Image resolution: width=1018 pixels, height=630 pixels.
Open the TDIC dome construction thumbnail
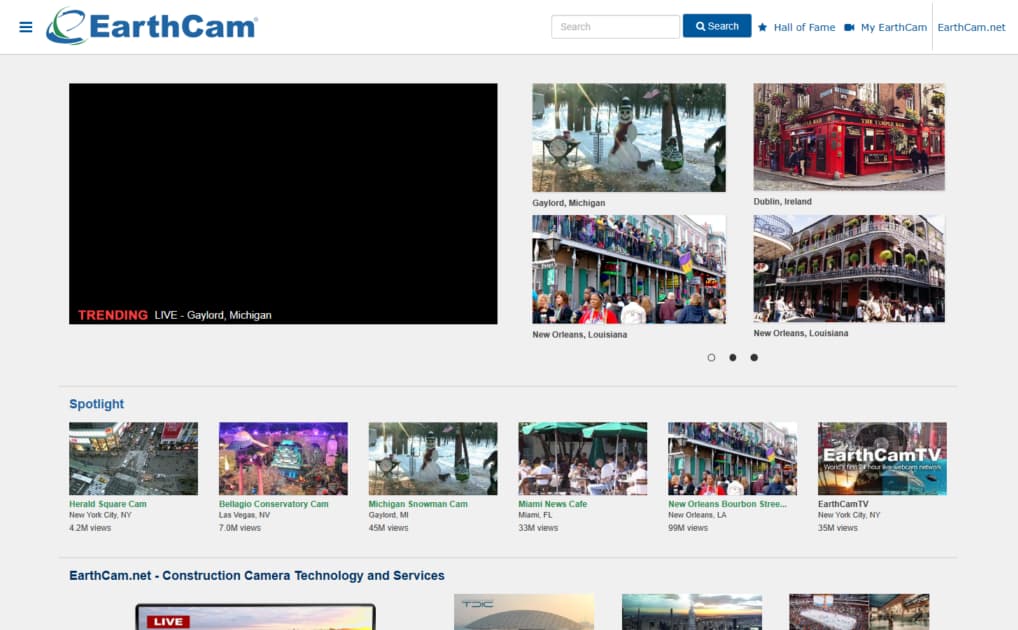pos(524,612)
